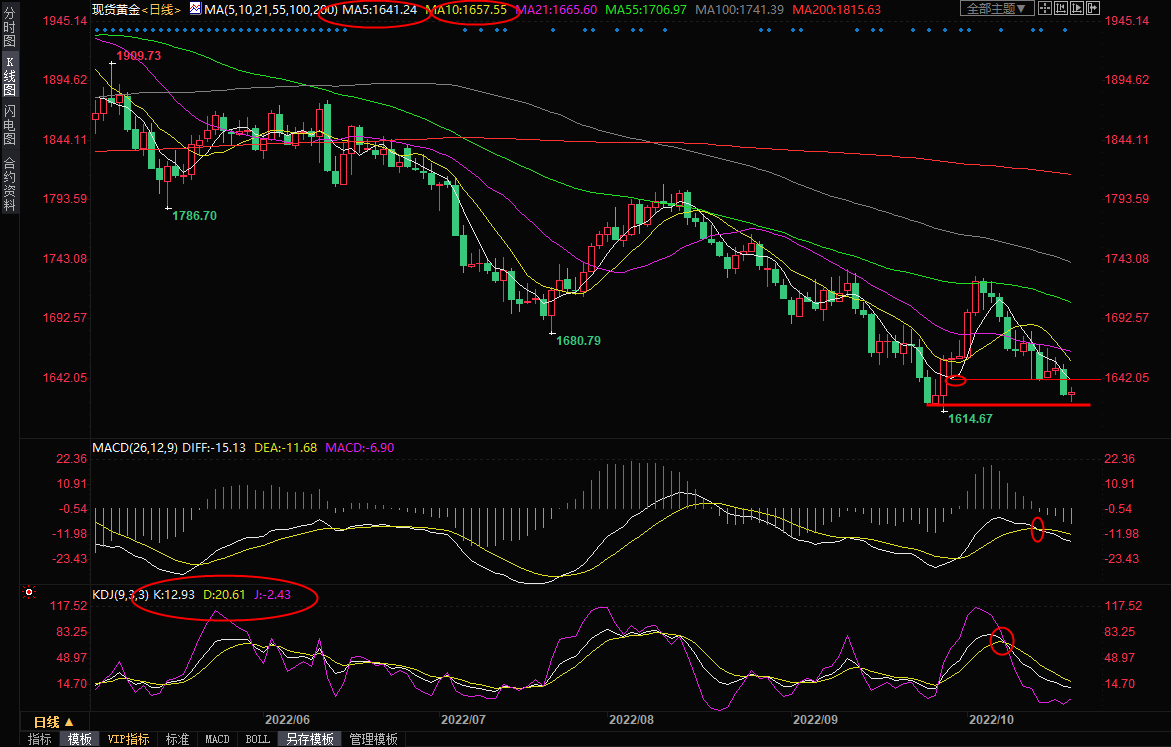The image size is (1171, 747).
Task: Click the MA indicator chart icon
Action: [194, 9]
